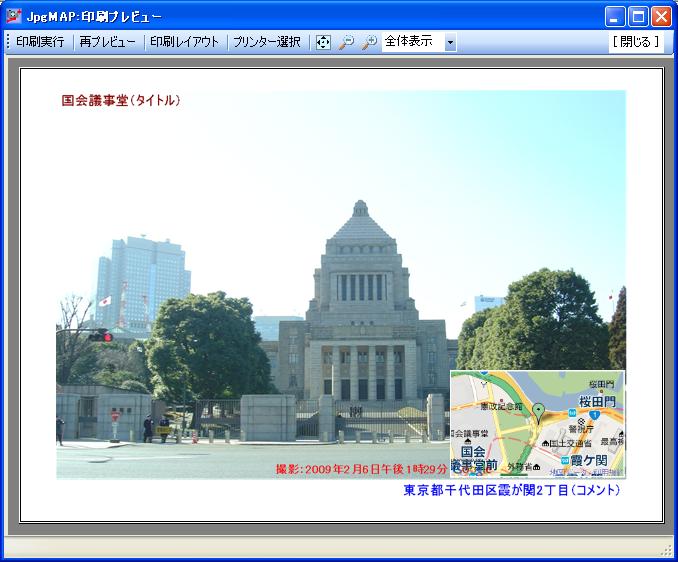Click the [閉じる] close preview button
Screen dimensions: 678x562
click(635, 42)
